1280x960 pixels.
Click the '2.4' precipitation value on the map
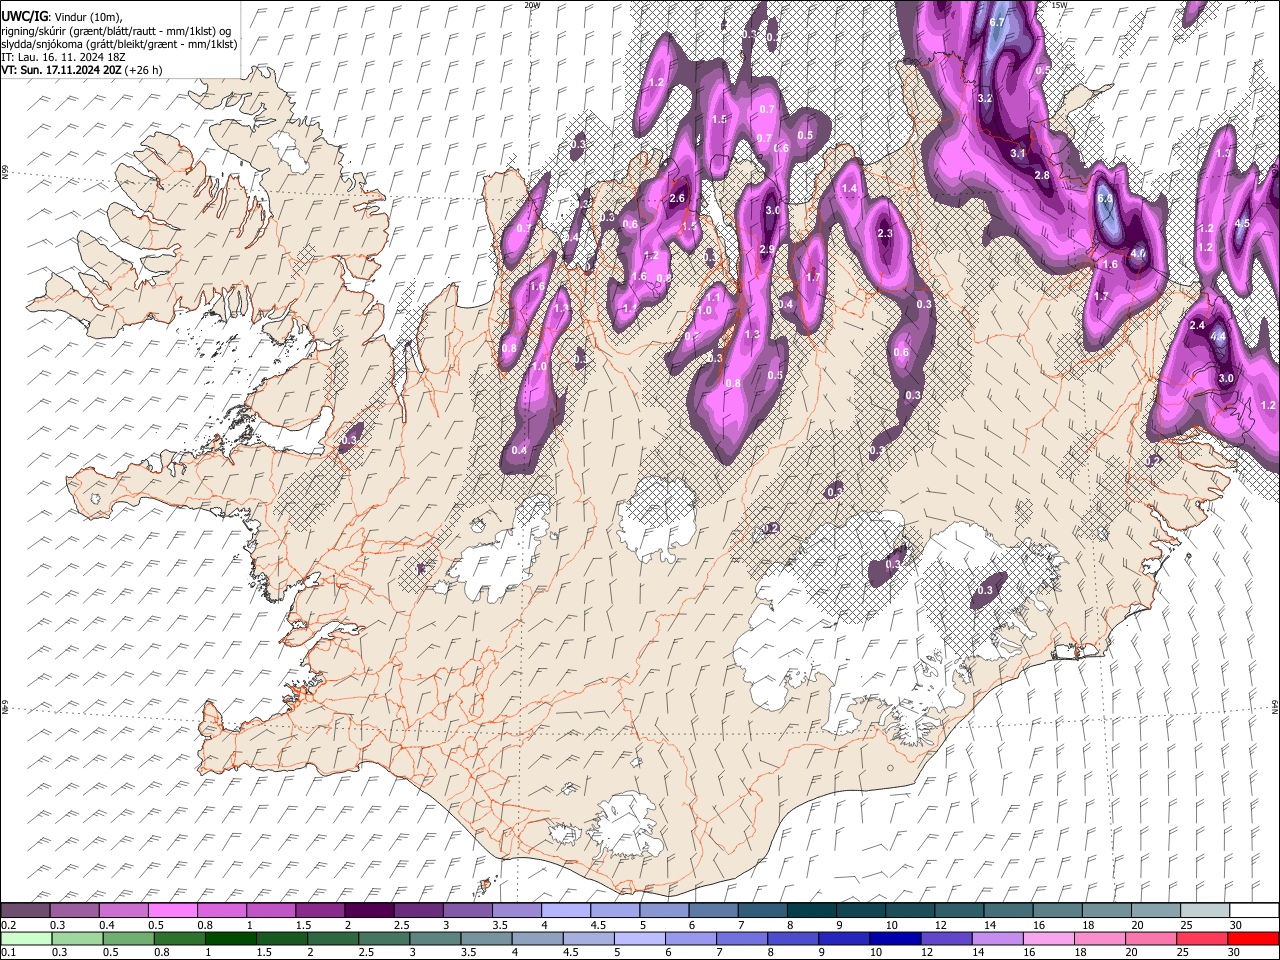[1197, 326]
